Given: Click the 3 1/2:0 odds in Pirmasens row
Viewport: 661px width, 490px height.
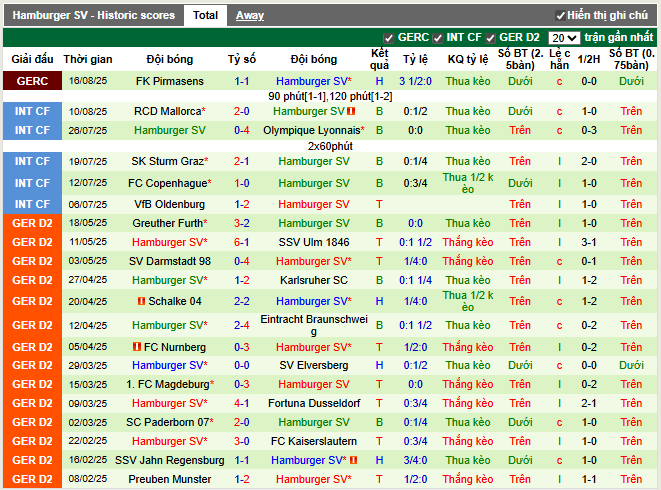Looking at the screenshot, I should click(x=415, y=81).
